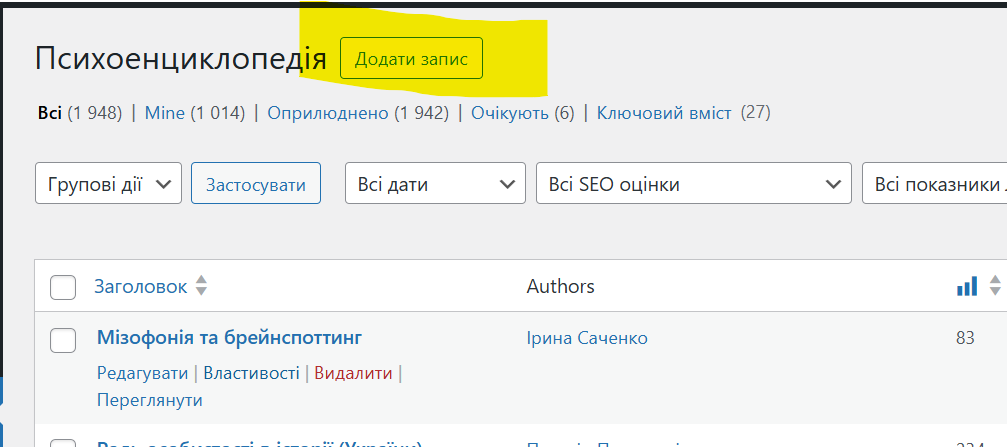1007x447 pixels.
Task: Expand the Всі дати date filter
Action: (x=435, y=184)
